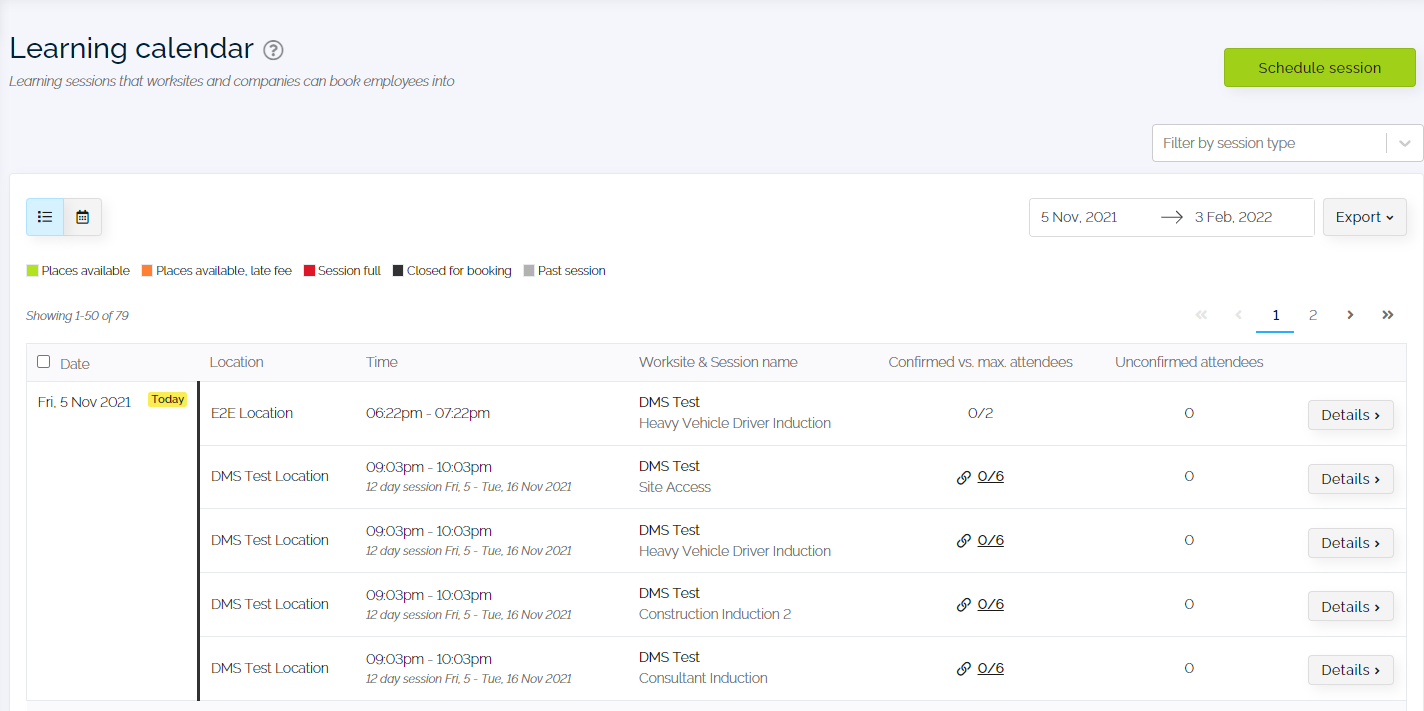The image size is (1424, 711).
Task: Select page 1 of results
Action: tap(1275, 315)
